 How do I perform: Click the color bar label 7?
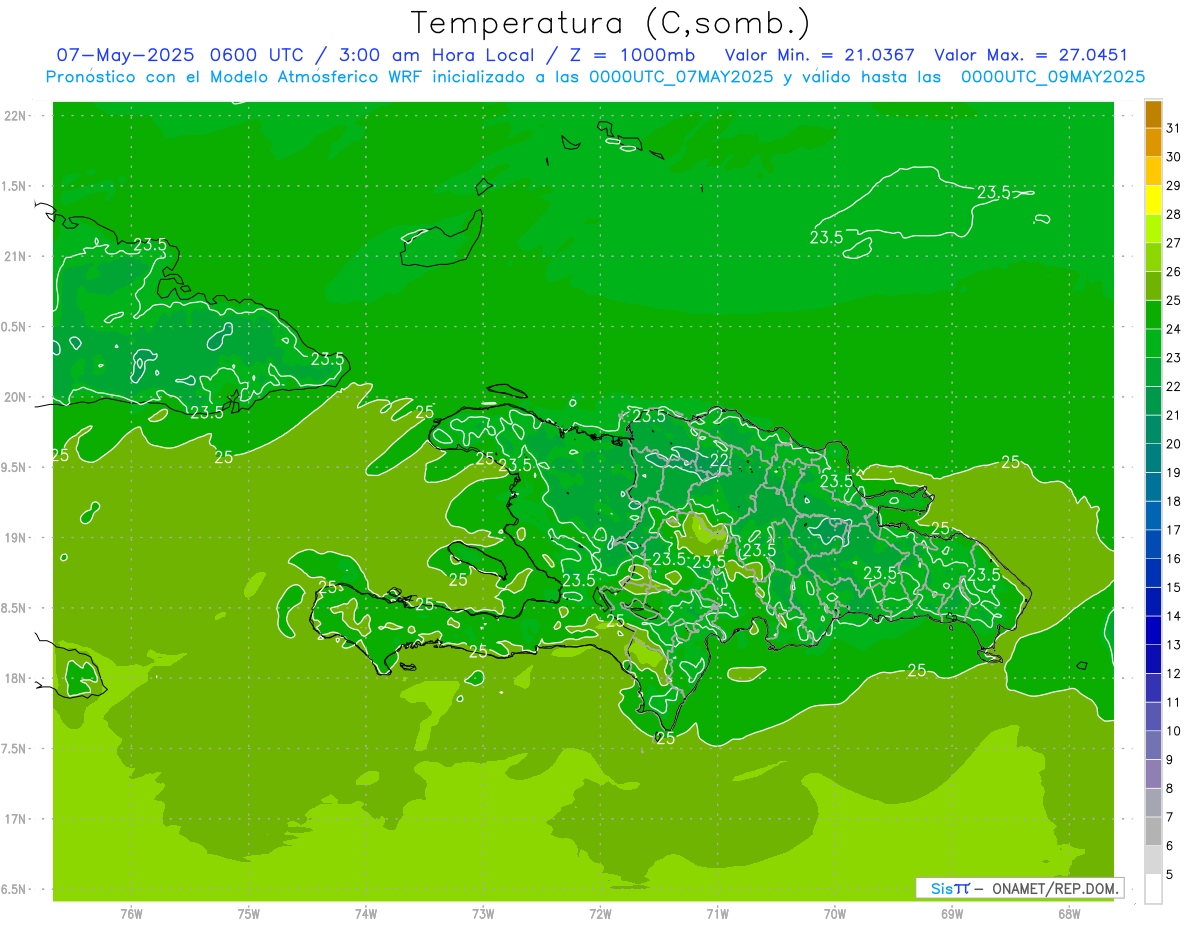pos(1170,817)
